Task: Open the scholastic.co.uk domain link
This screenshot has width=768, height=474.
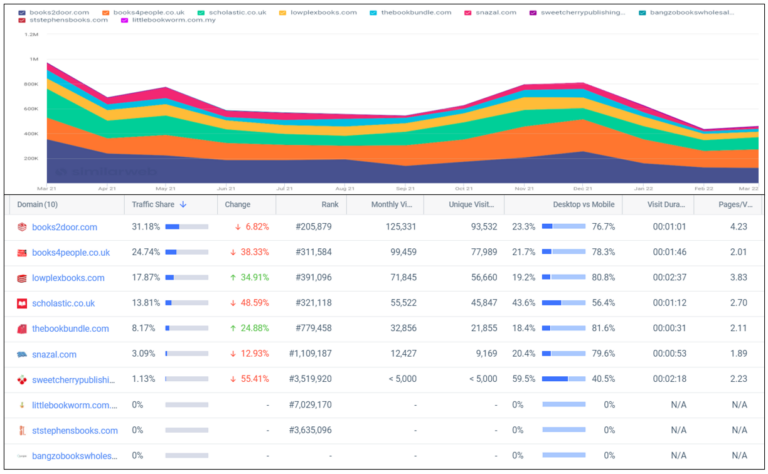Action: tap(64, 304)
